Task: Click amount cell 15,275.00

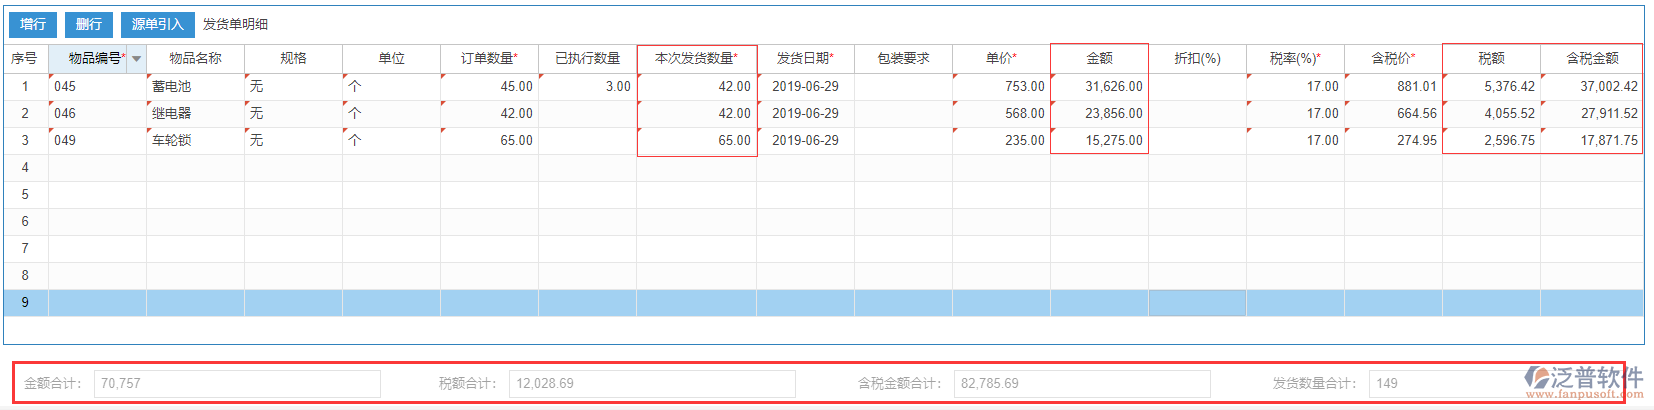Action: tap(1099, 141)
